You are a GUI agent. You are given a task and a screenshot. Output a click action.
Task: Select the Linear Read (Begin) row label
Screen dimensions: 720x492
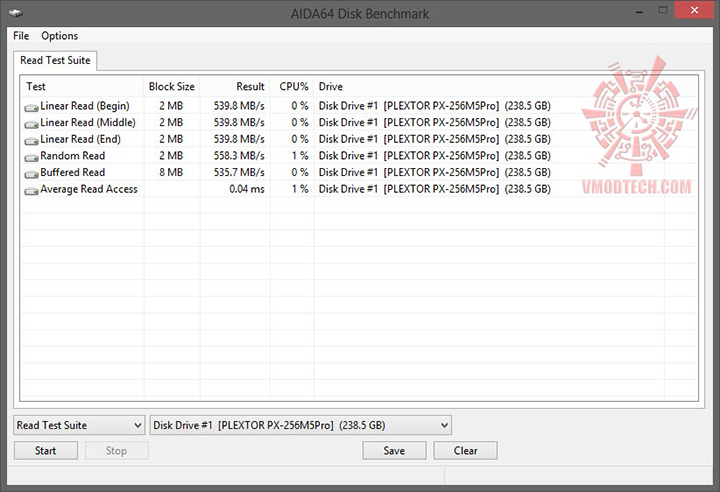[x=85, y=106]
